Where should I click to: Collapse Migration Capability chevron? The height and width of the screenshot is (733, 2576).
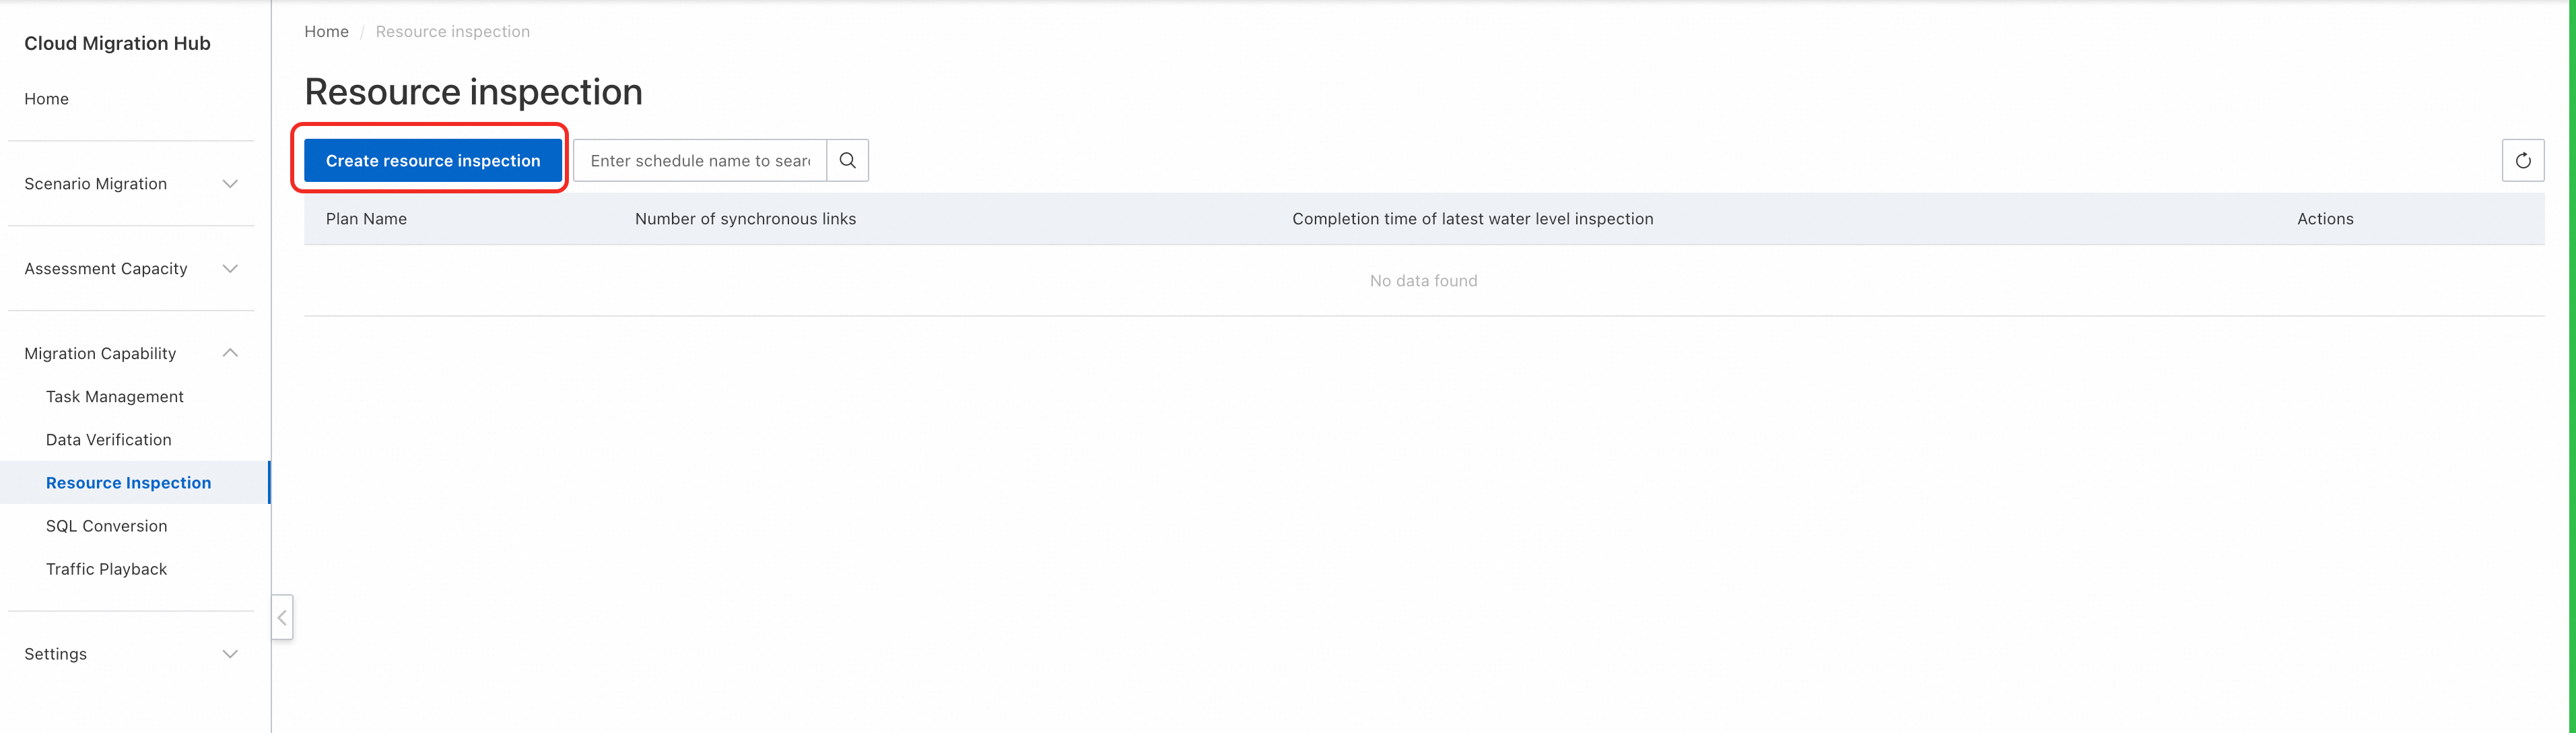click(x=230, y=353)
